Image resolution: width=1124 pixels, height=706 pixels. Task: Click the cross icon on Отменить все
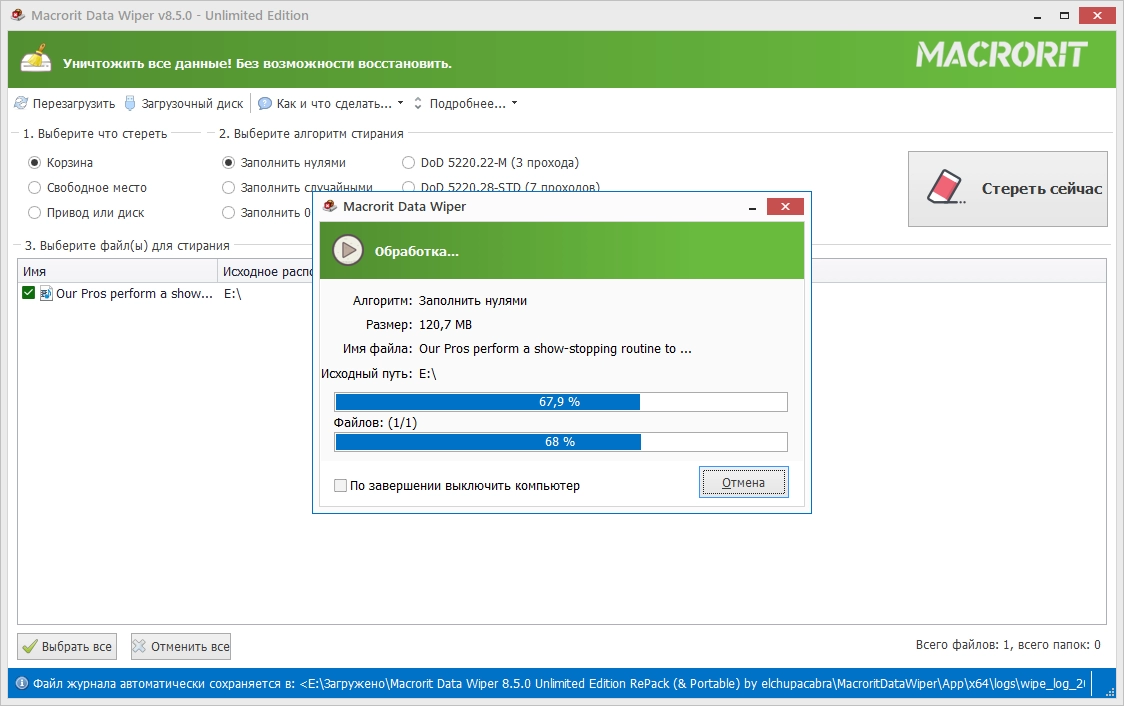point(139,647)
